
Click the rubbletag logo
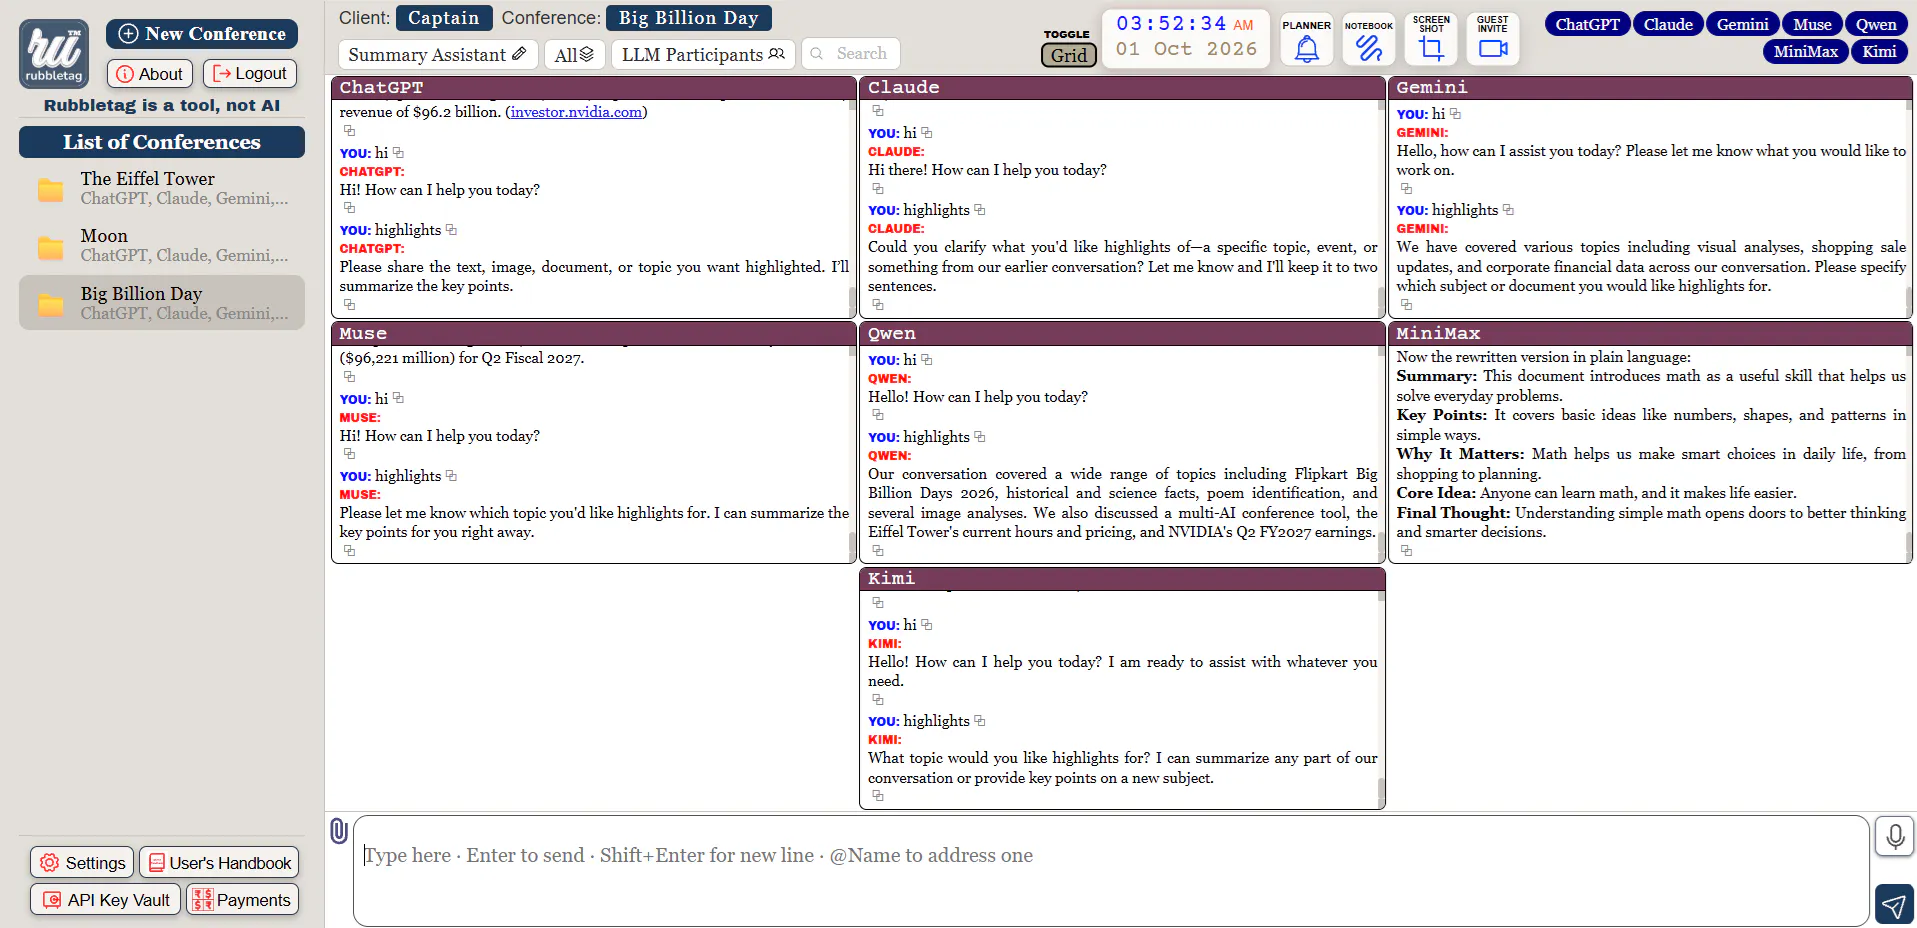click(x=54, y=53)
